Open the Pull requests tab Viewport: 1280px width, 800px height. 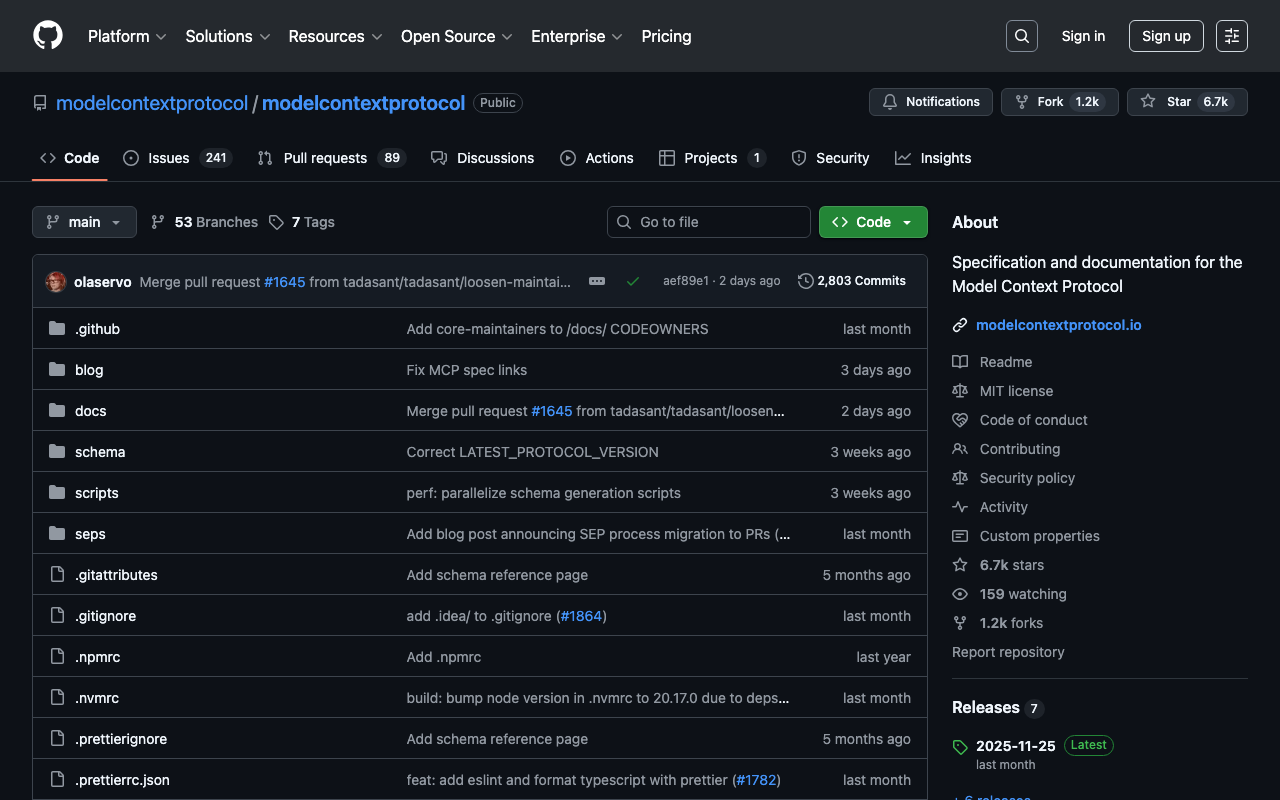pos(330,158)
